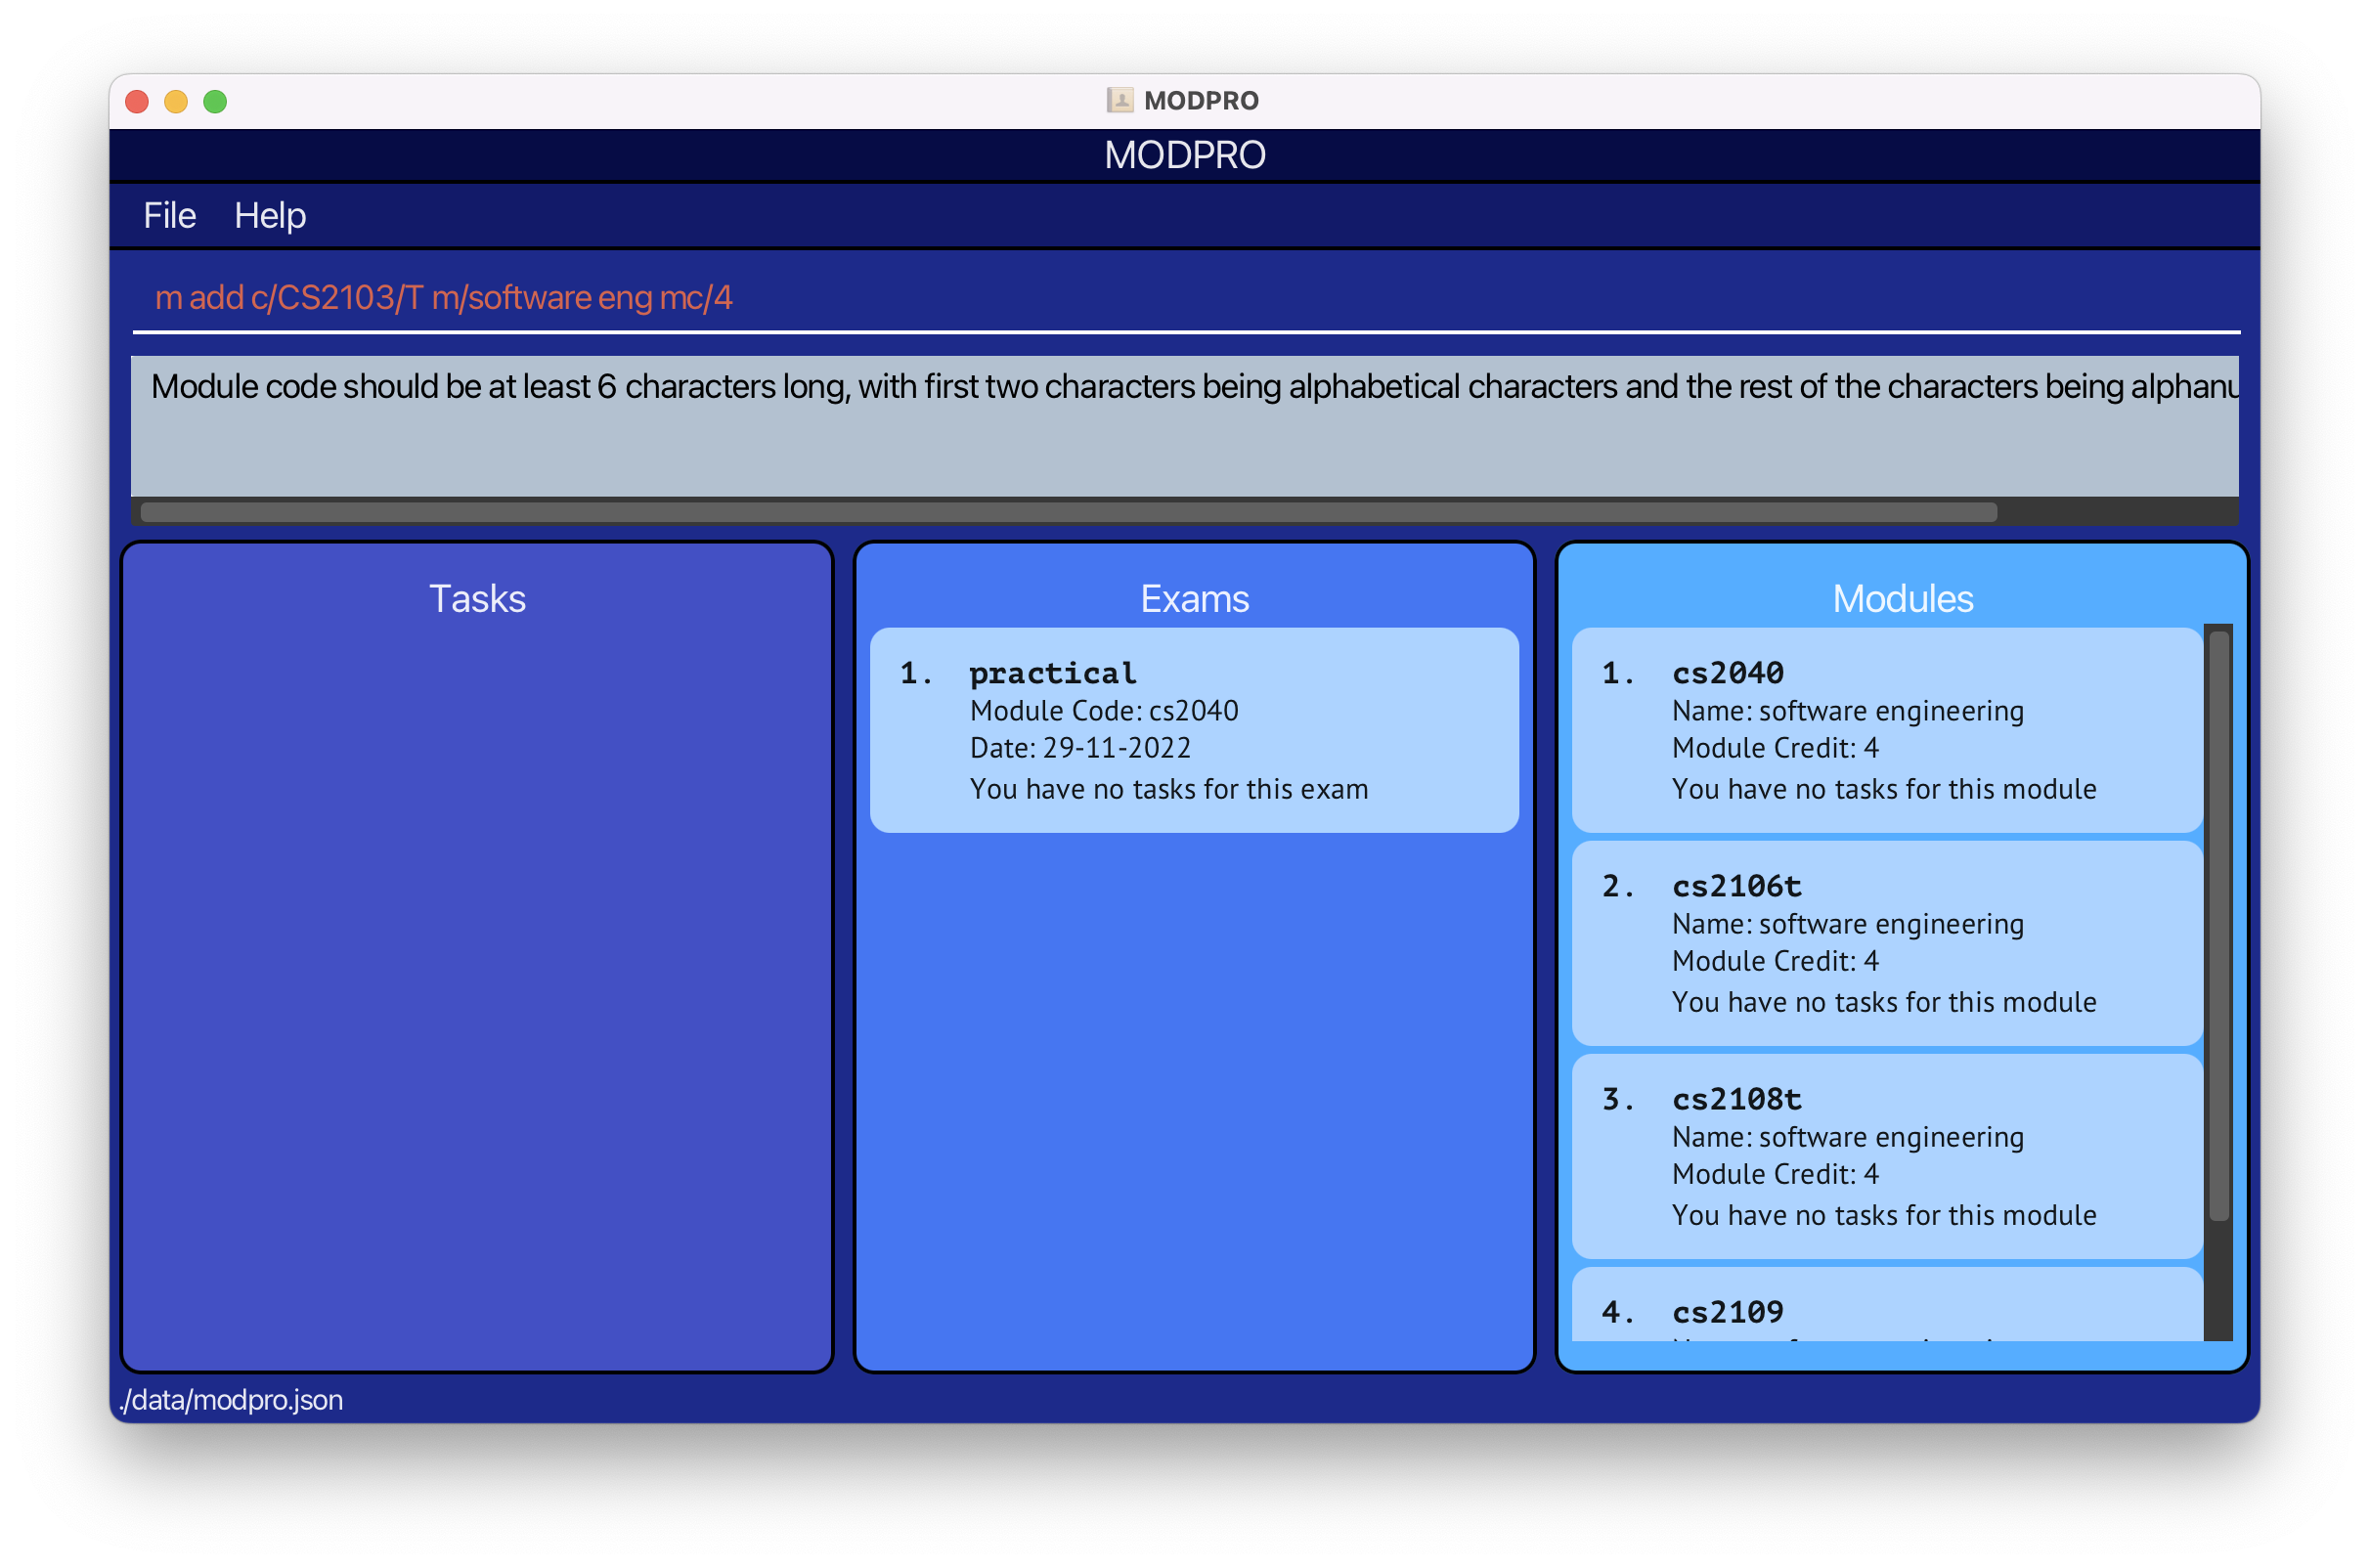Click the empty Tasks list area
The height and width of the screenshot is (1568, 2370).
pos(477,990)
